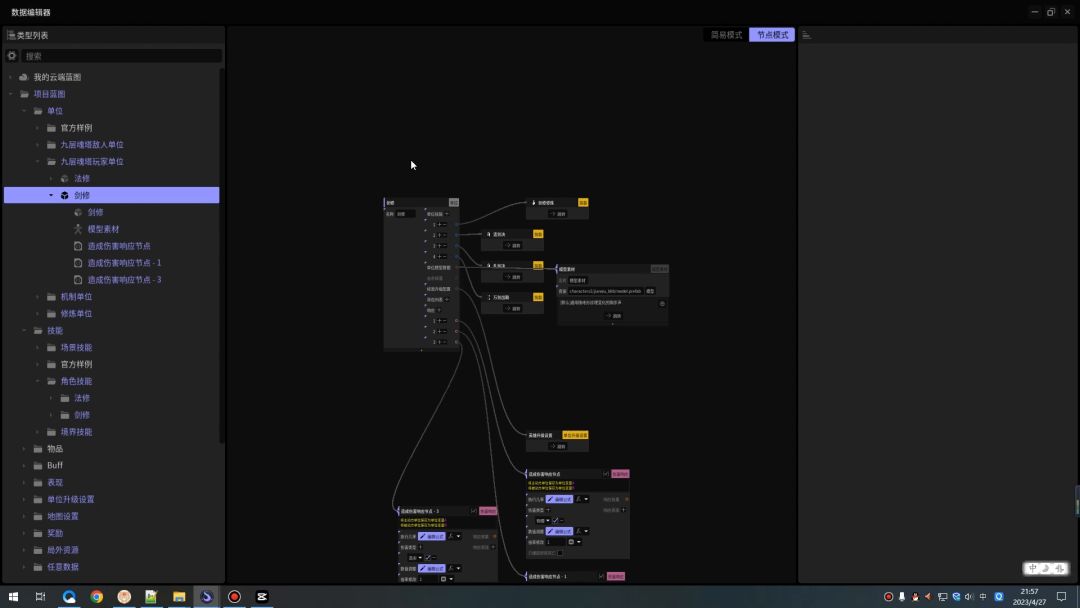Click the pink tag button on 造成伤害响应节点 node
The height and width of the screenshot is (608, 1080).
620,474
